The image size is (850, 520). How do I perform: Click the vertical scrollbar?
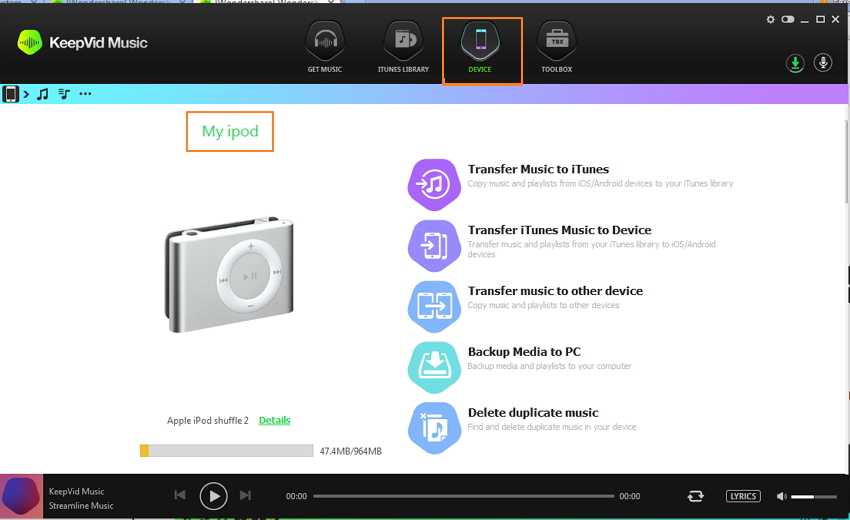[847, 161]
